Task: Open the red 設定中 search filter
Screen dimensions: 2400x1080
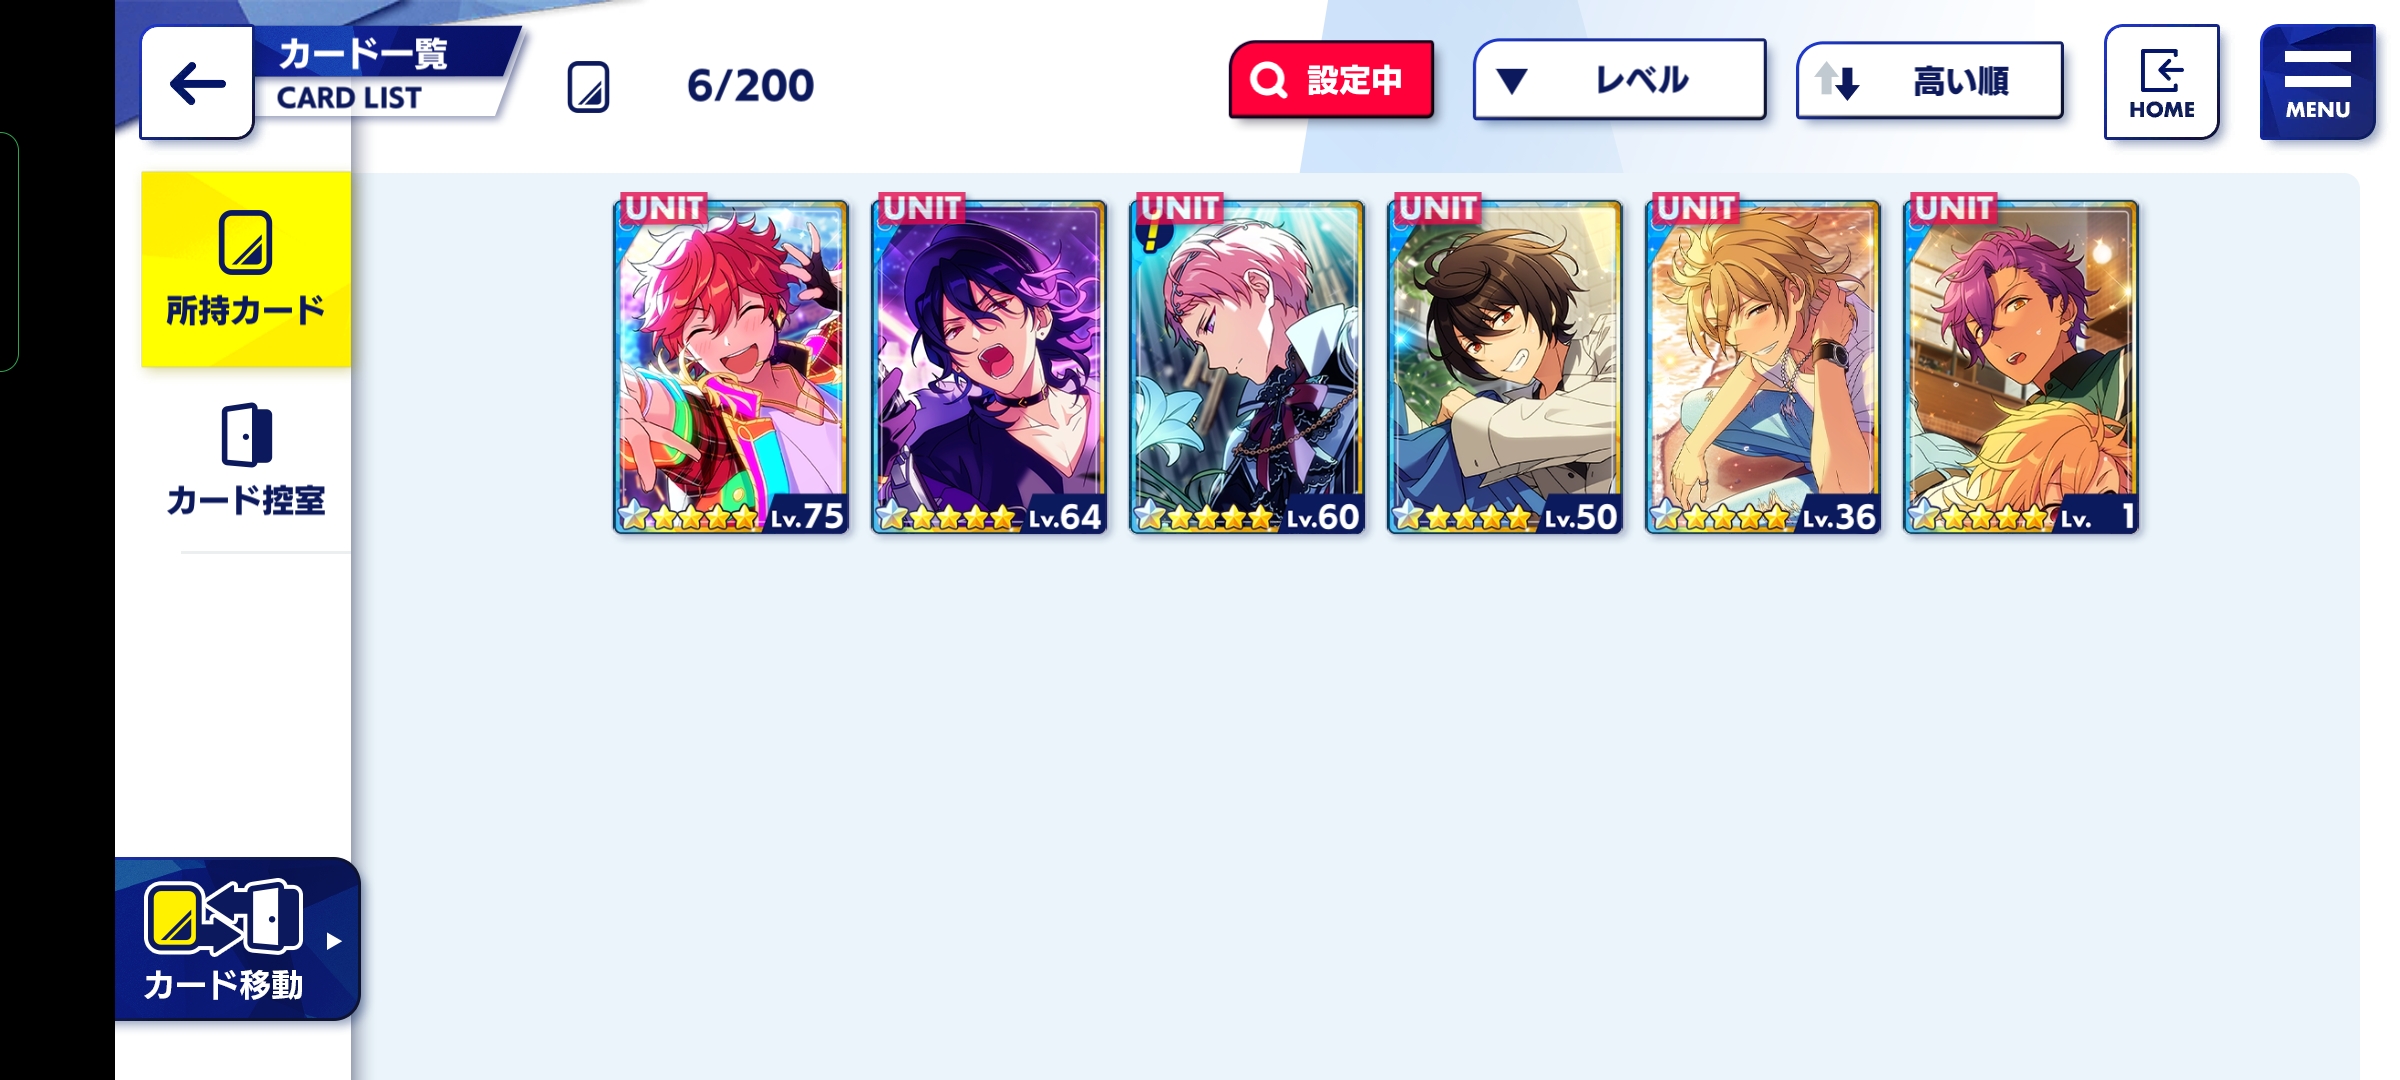Action: [x=1331, y=79]
